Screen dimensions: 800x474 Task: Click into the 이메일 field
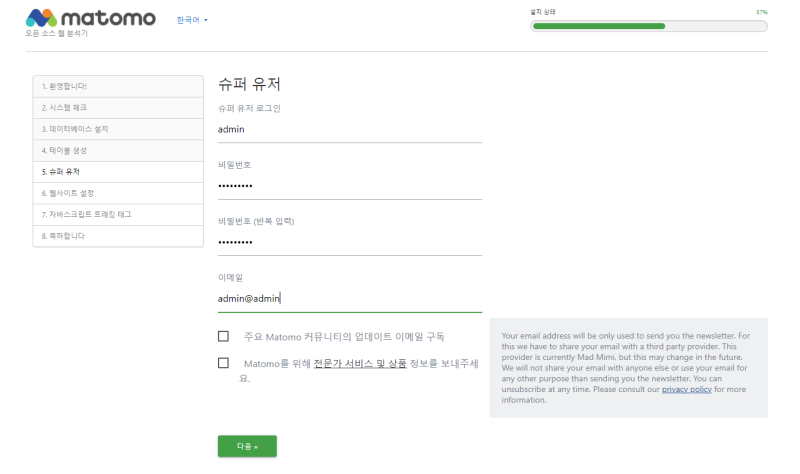(x=349, y=299)
